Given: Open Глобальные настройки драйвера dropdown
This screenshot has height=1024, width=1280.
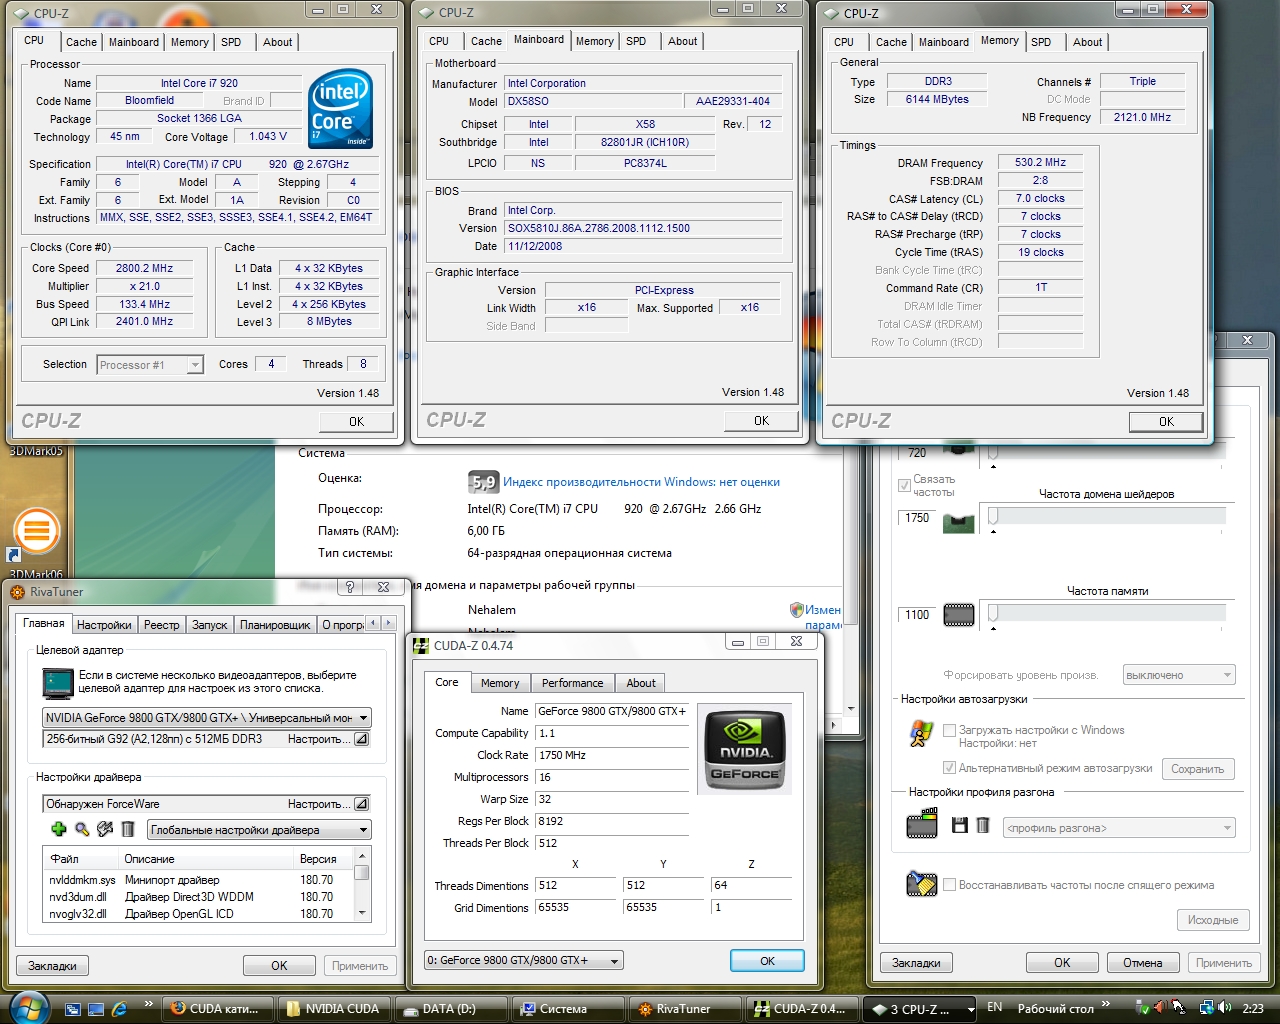Looking at the screenshot, I should coord(259,829).
